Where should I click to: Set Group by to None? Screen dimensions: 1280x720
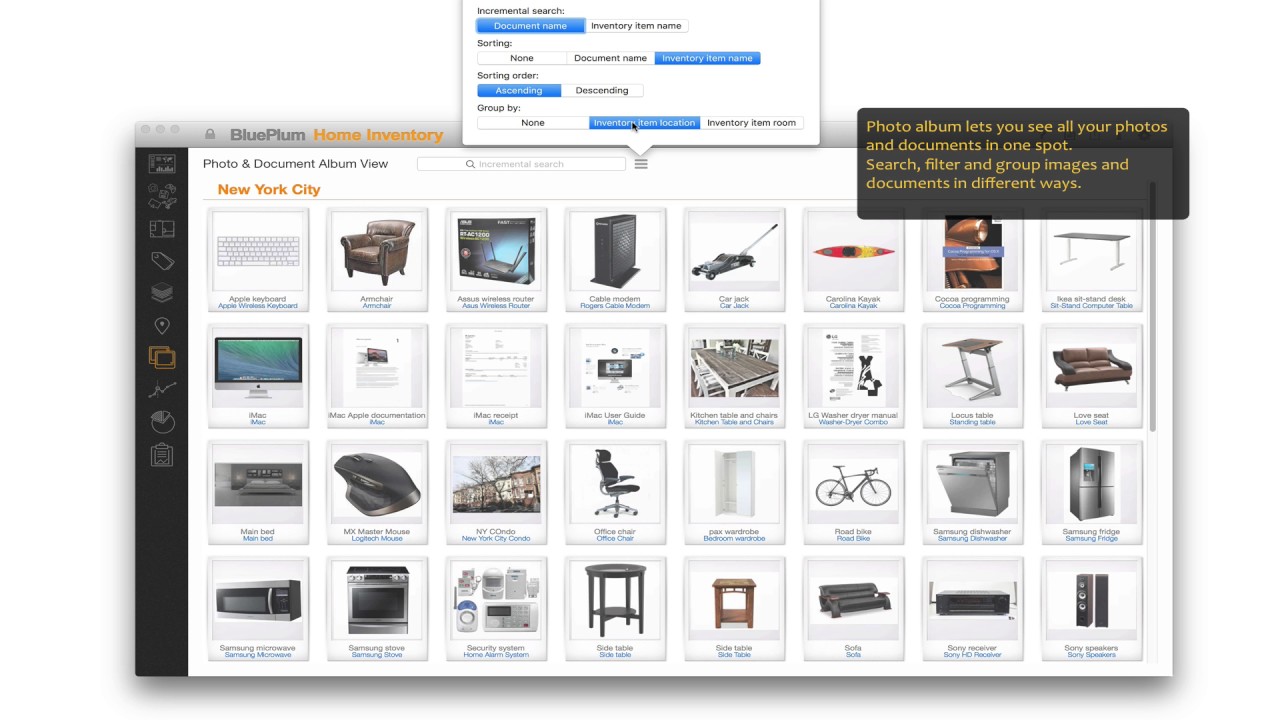(x=533, y=123)
